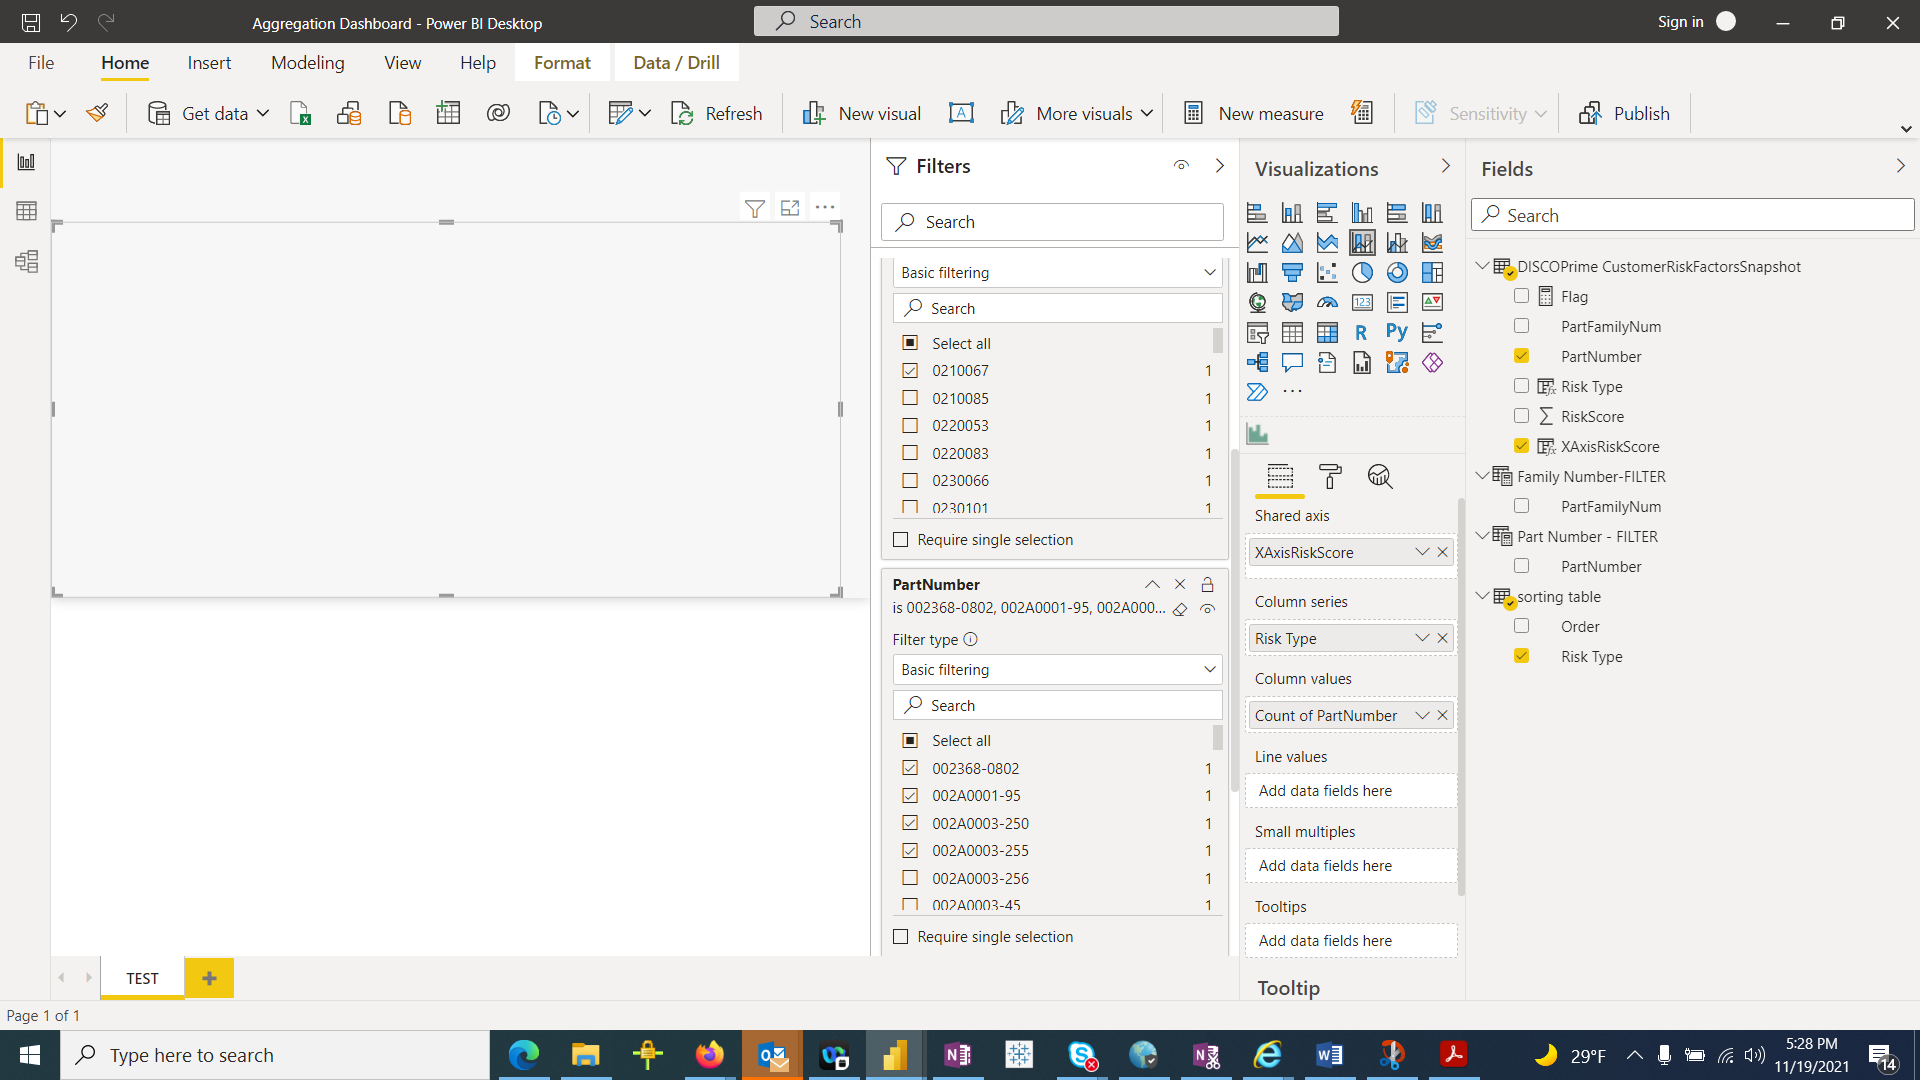1920x1080 pixels.
Task: Expand the Get data dropdown arrow
Action: (263, 114)
